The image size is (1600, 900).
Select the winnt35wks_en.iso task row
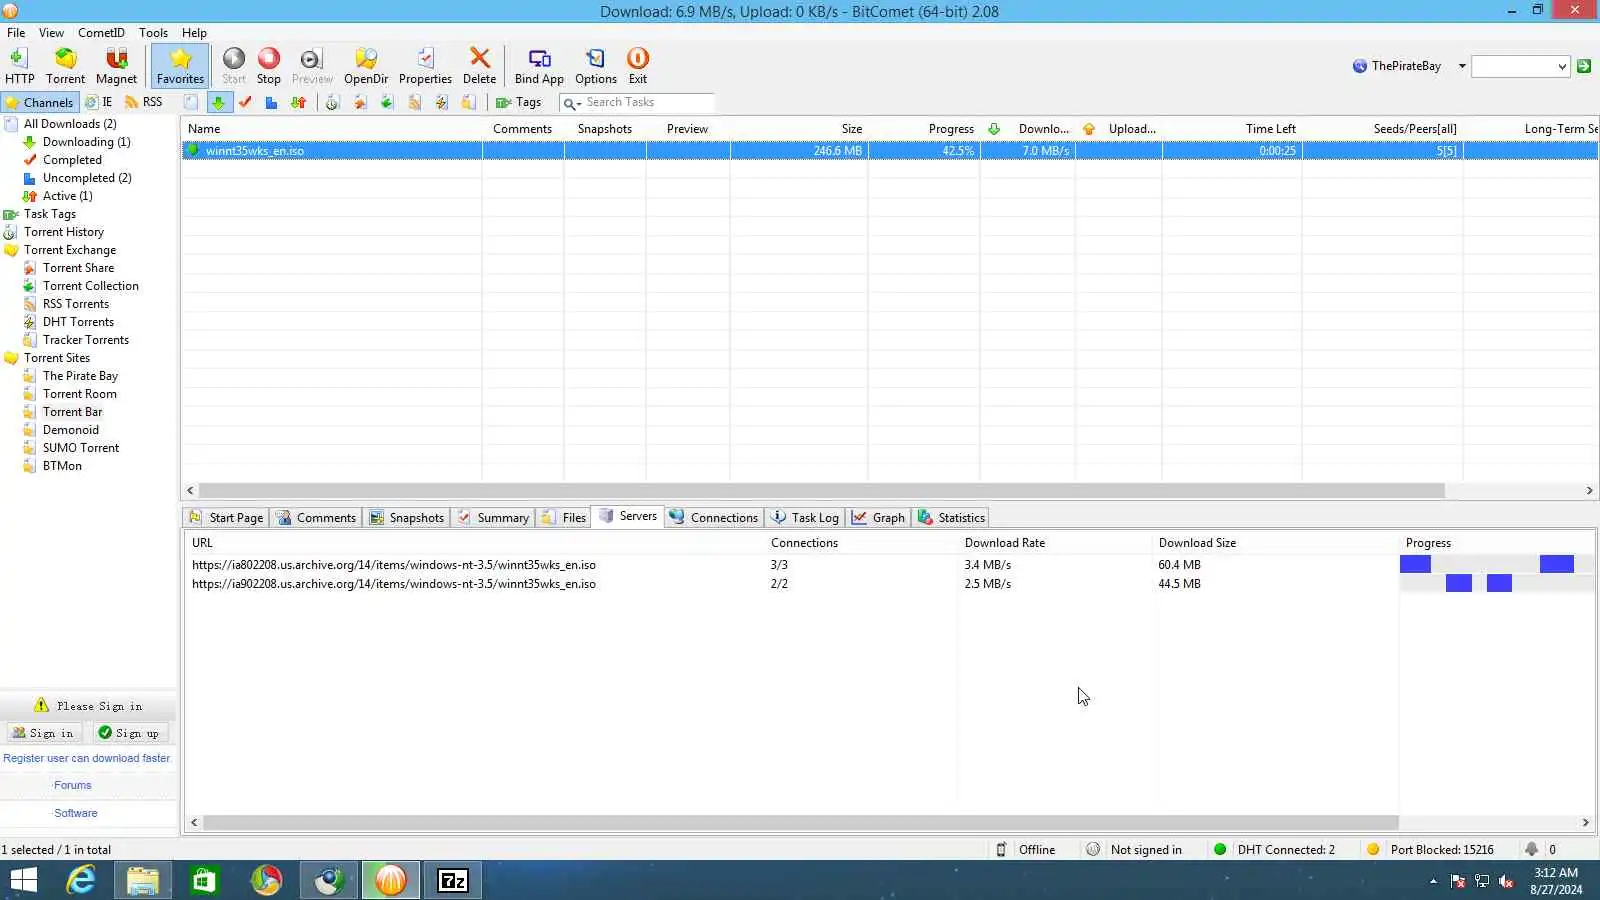coord(889,151)
